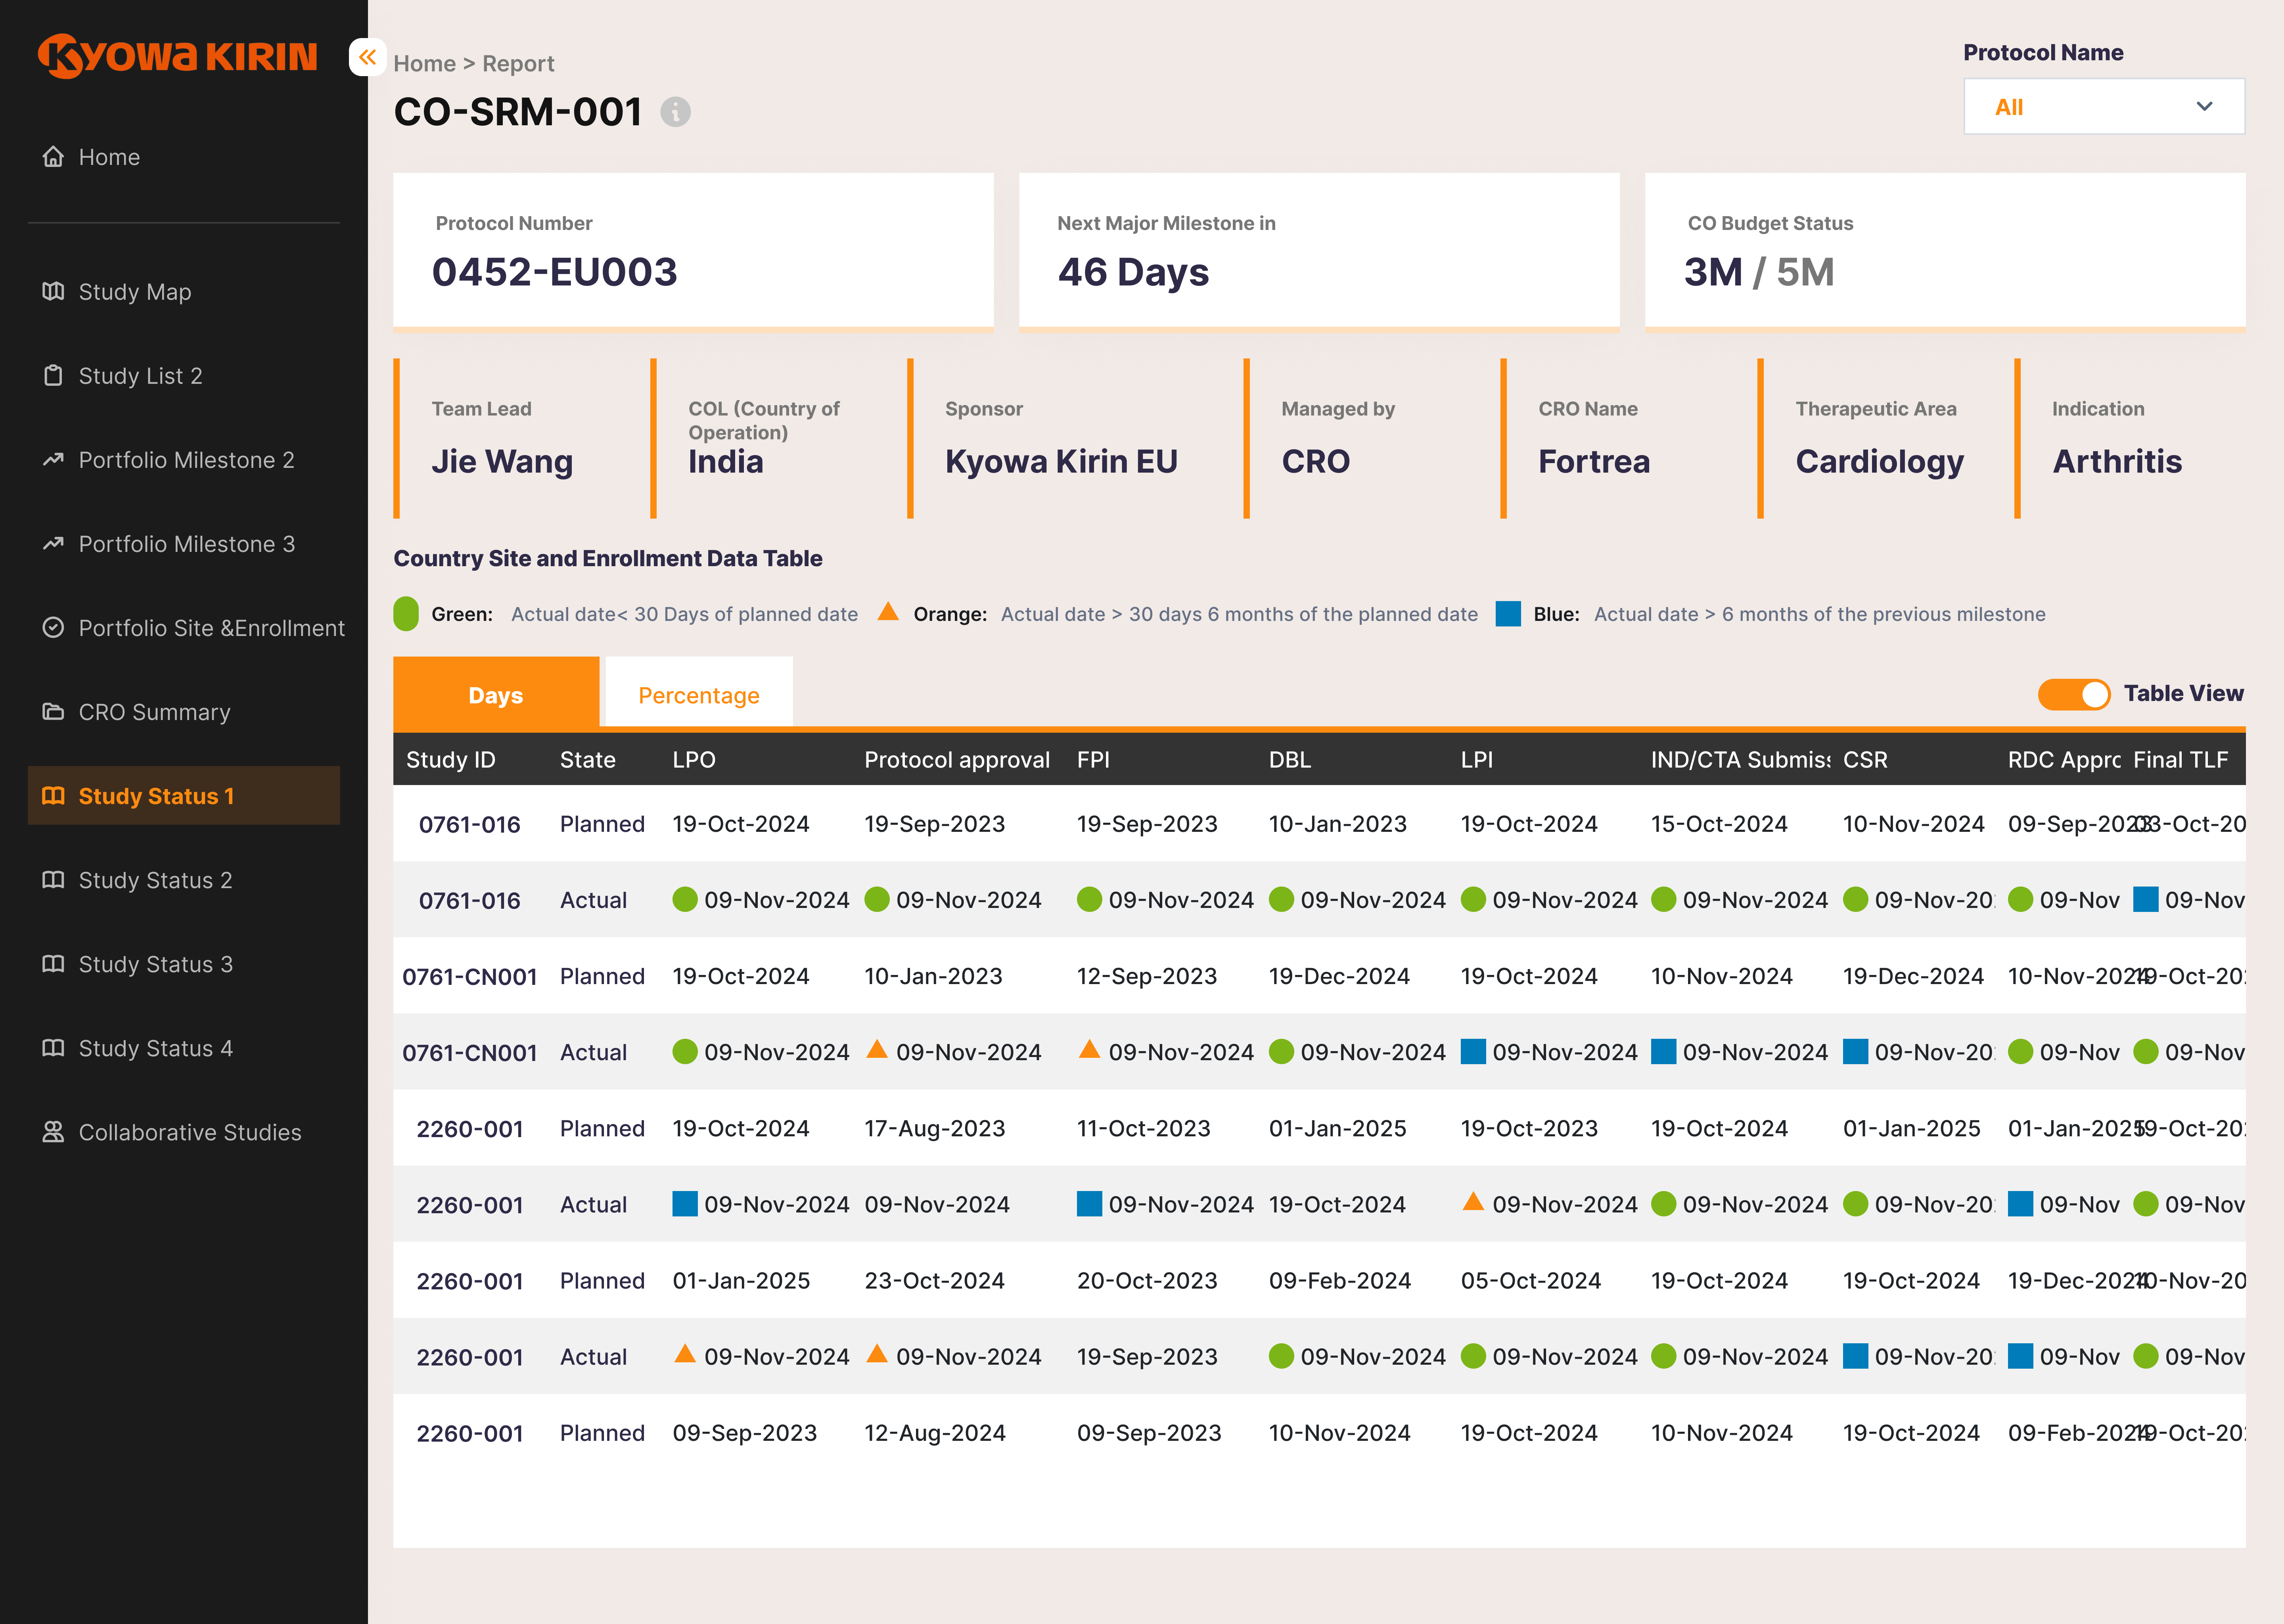Click the Study Status 3 book icon
This screenshot has height=1624, width=2284.
[x=53, y=963]
